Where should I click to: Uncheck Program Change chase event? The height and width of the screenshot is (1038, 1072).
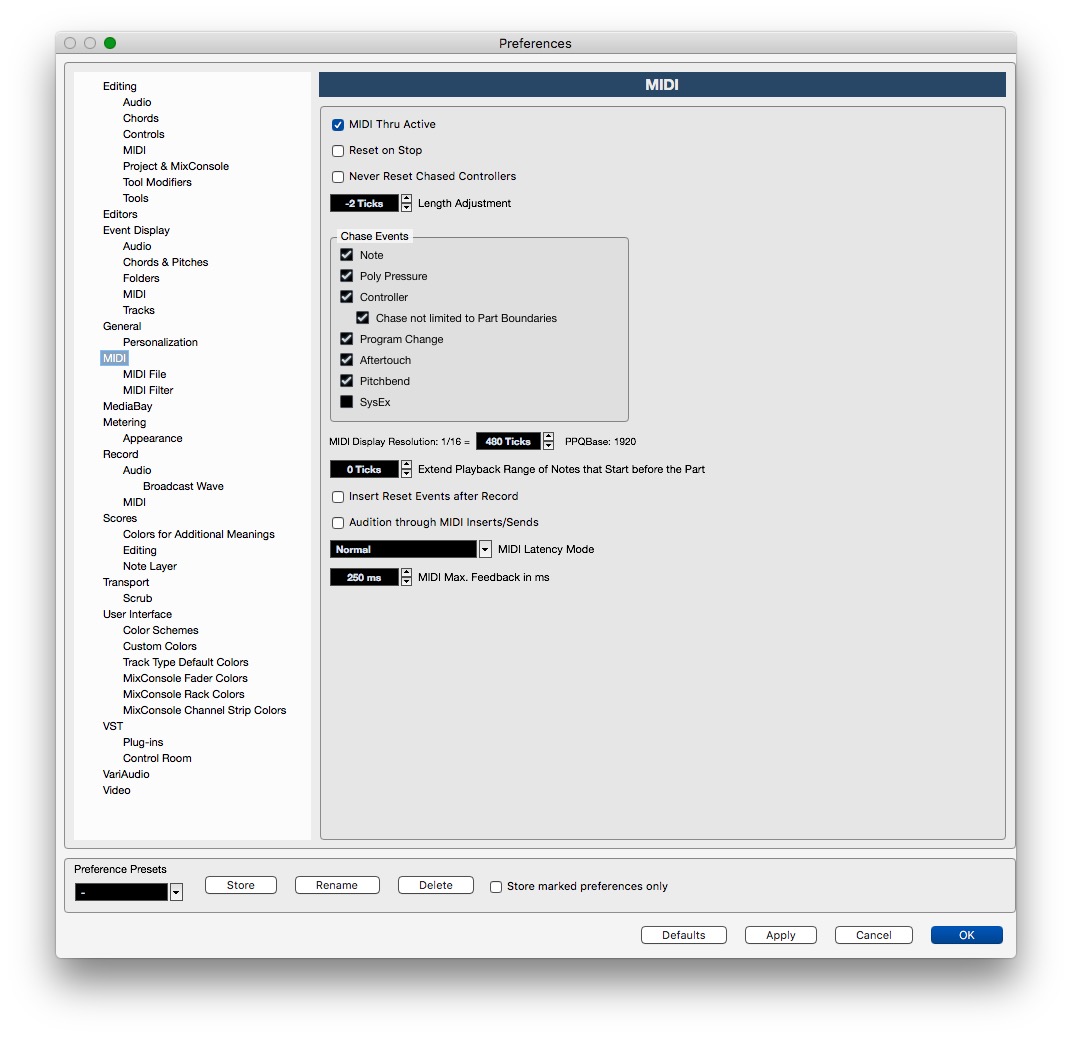[x=347, y=339]
